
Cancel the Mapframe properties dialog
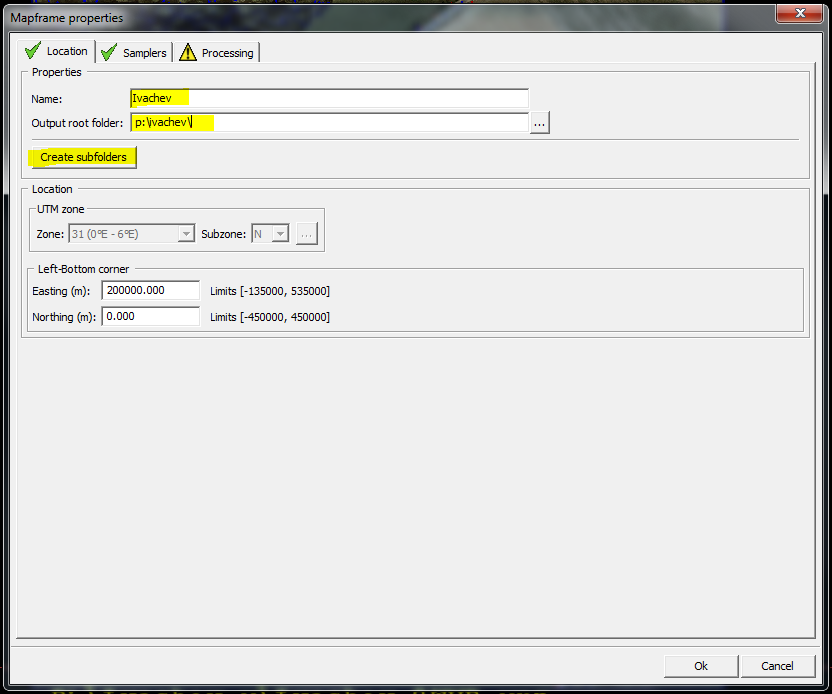pos(777,666)
